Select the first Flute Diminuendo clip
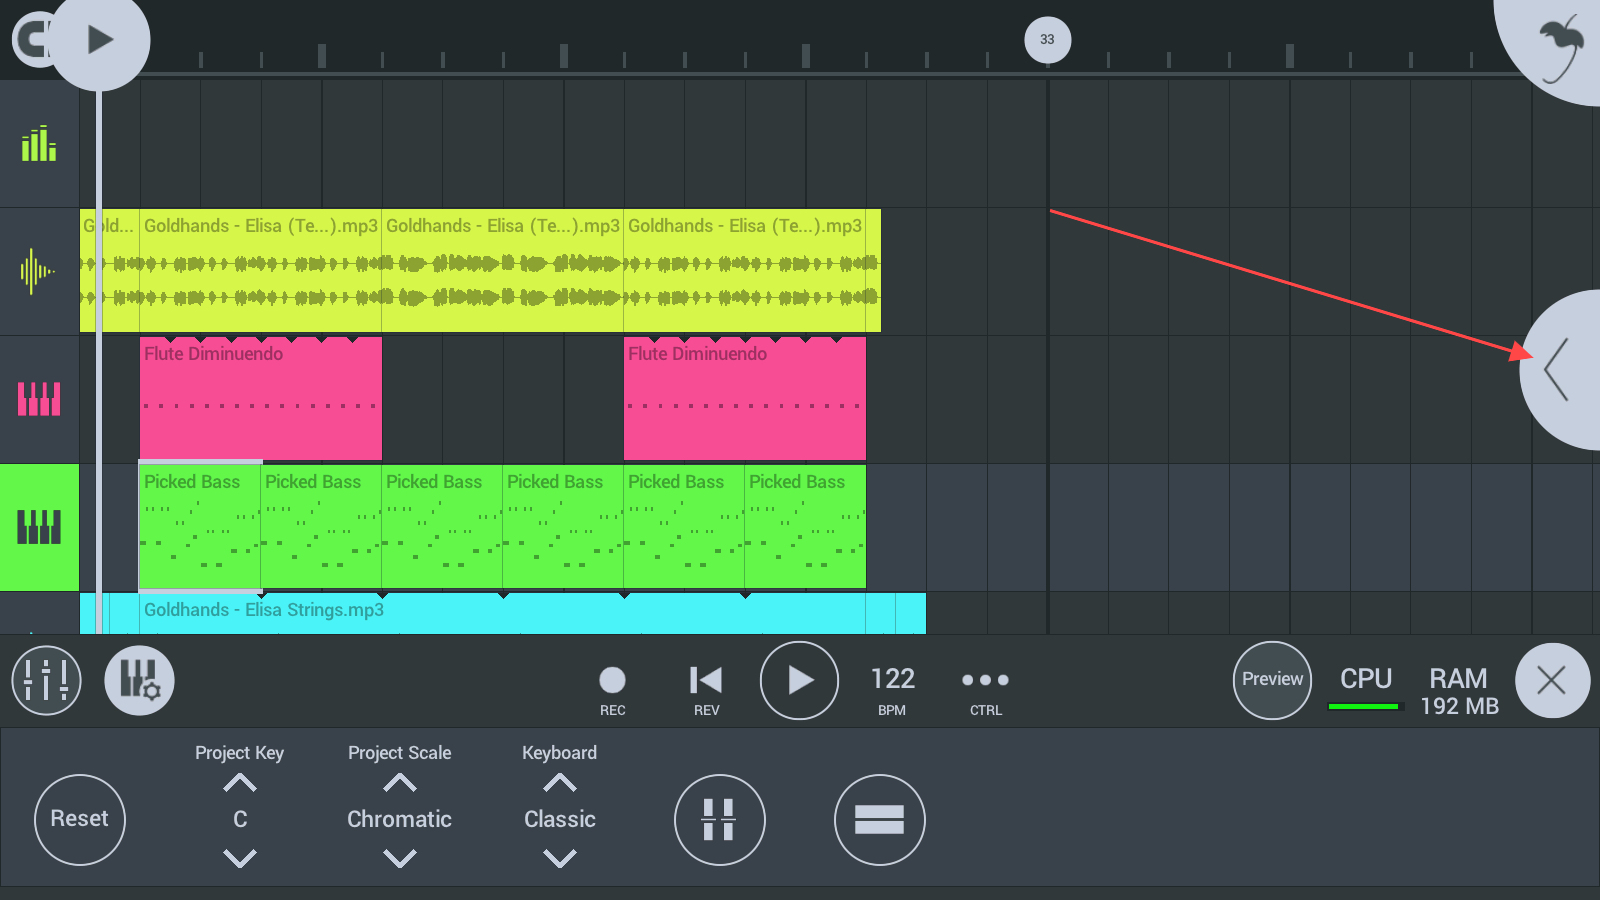Image resolution: width=1600 pixels, height=900 pixels. [260, 400]
